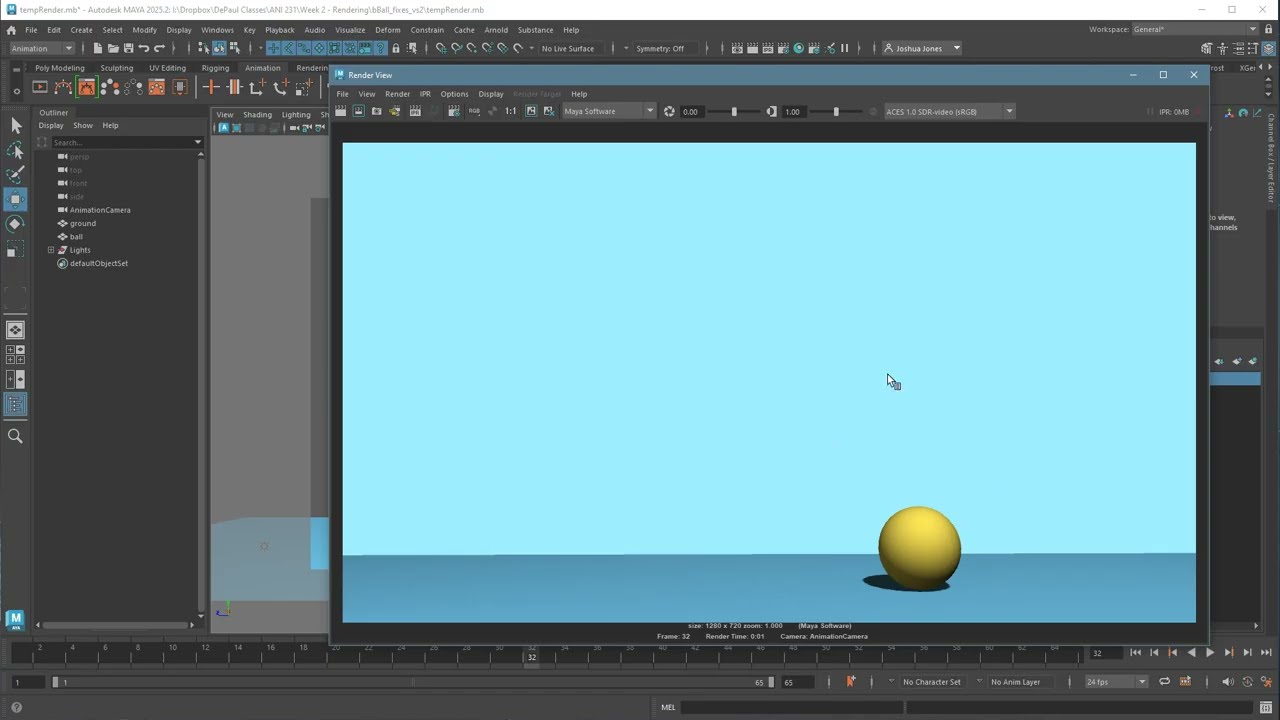The image size is (1280, 720).
Task: Open the Maya Software renderer dropdown
Action: pyautogui.click(x=609, y=111)
